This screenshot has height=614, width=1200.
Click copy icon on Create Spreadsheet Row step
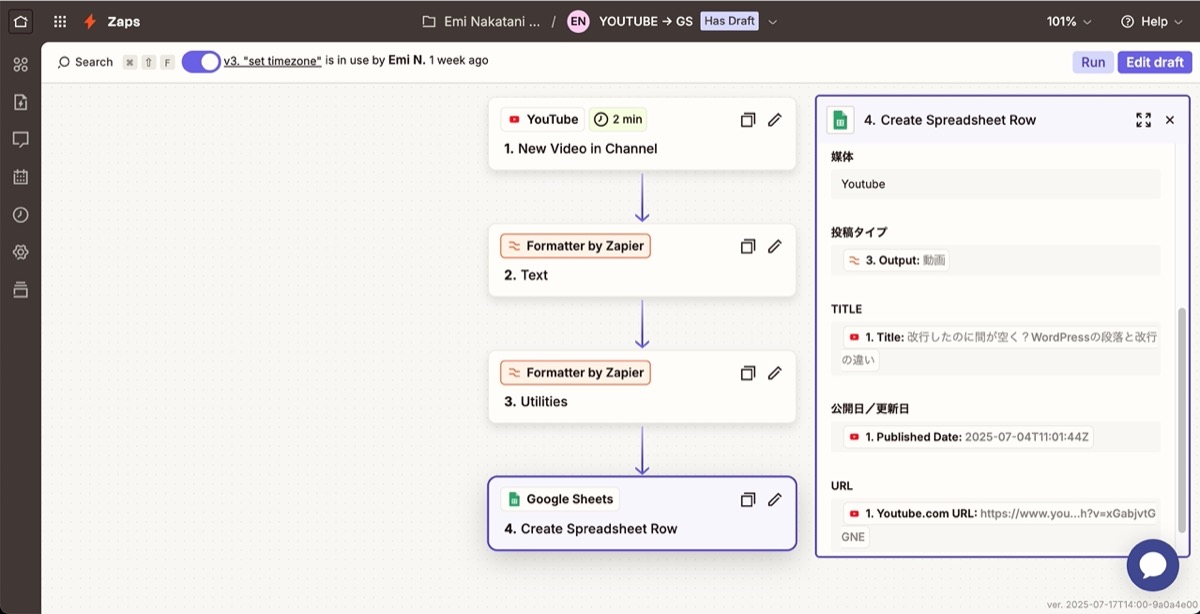(747, 500)
